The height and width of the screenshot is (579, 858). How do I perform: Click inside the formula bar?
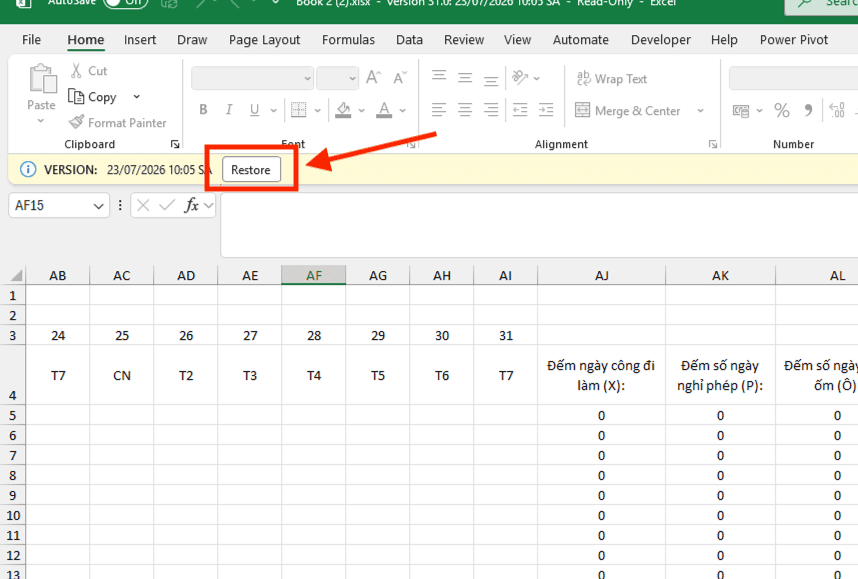pos(539,224)
